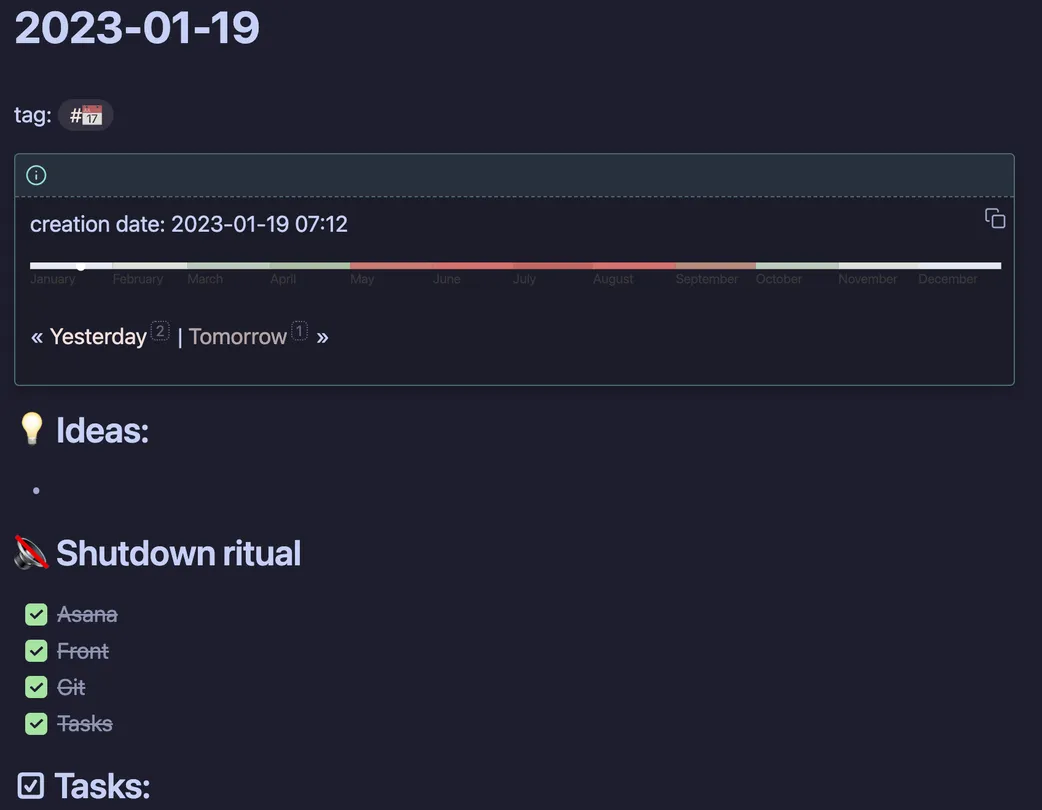The image size is (1042, 810).
Task: Click the October segment of year bar
Action: pyautogui.click(x=796, y=266)
